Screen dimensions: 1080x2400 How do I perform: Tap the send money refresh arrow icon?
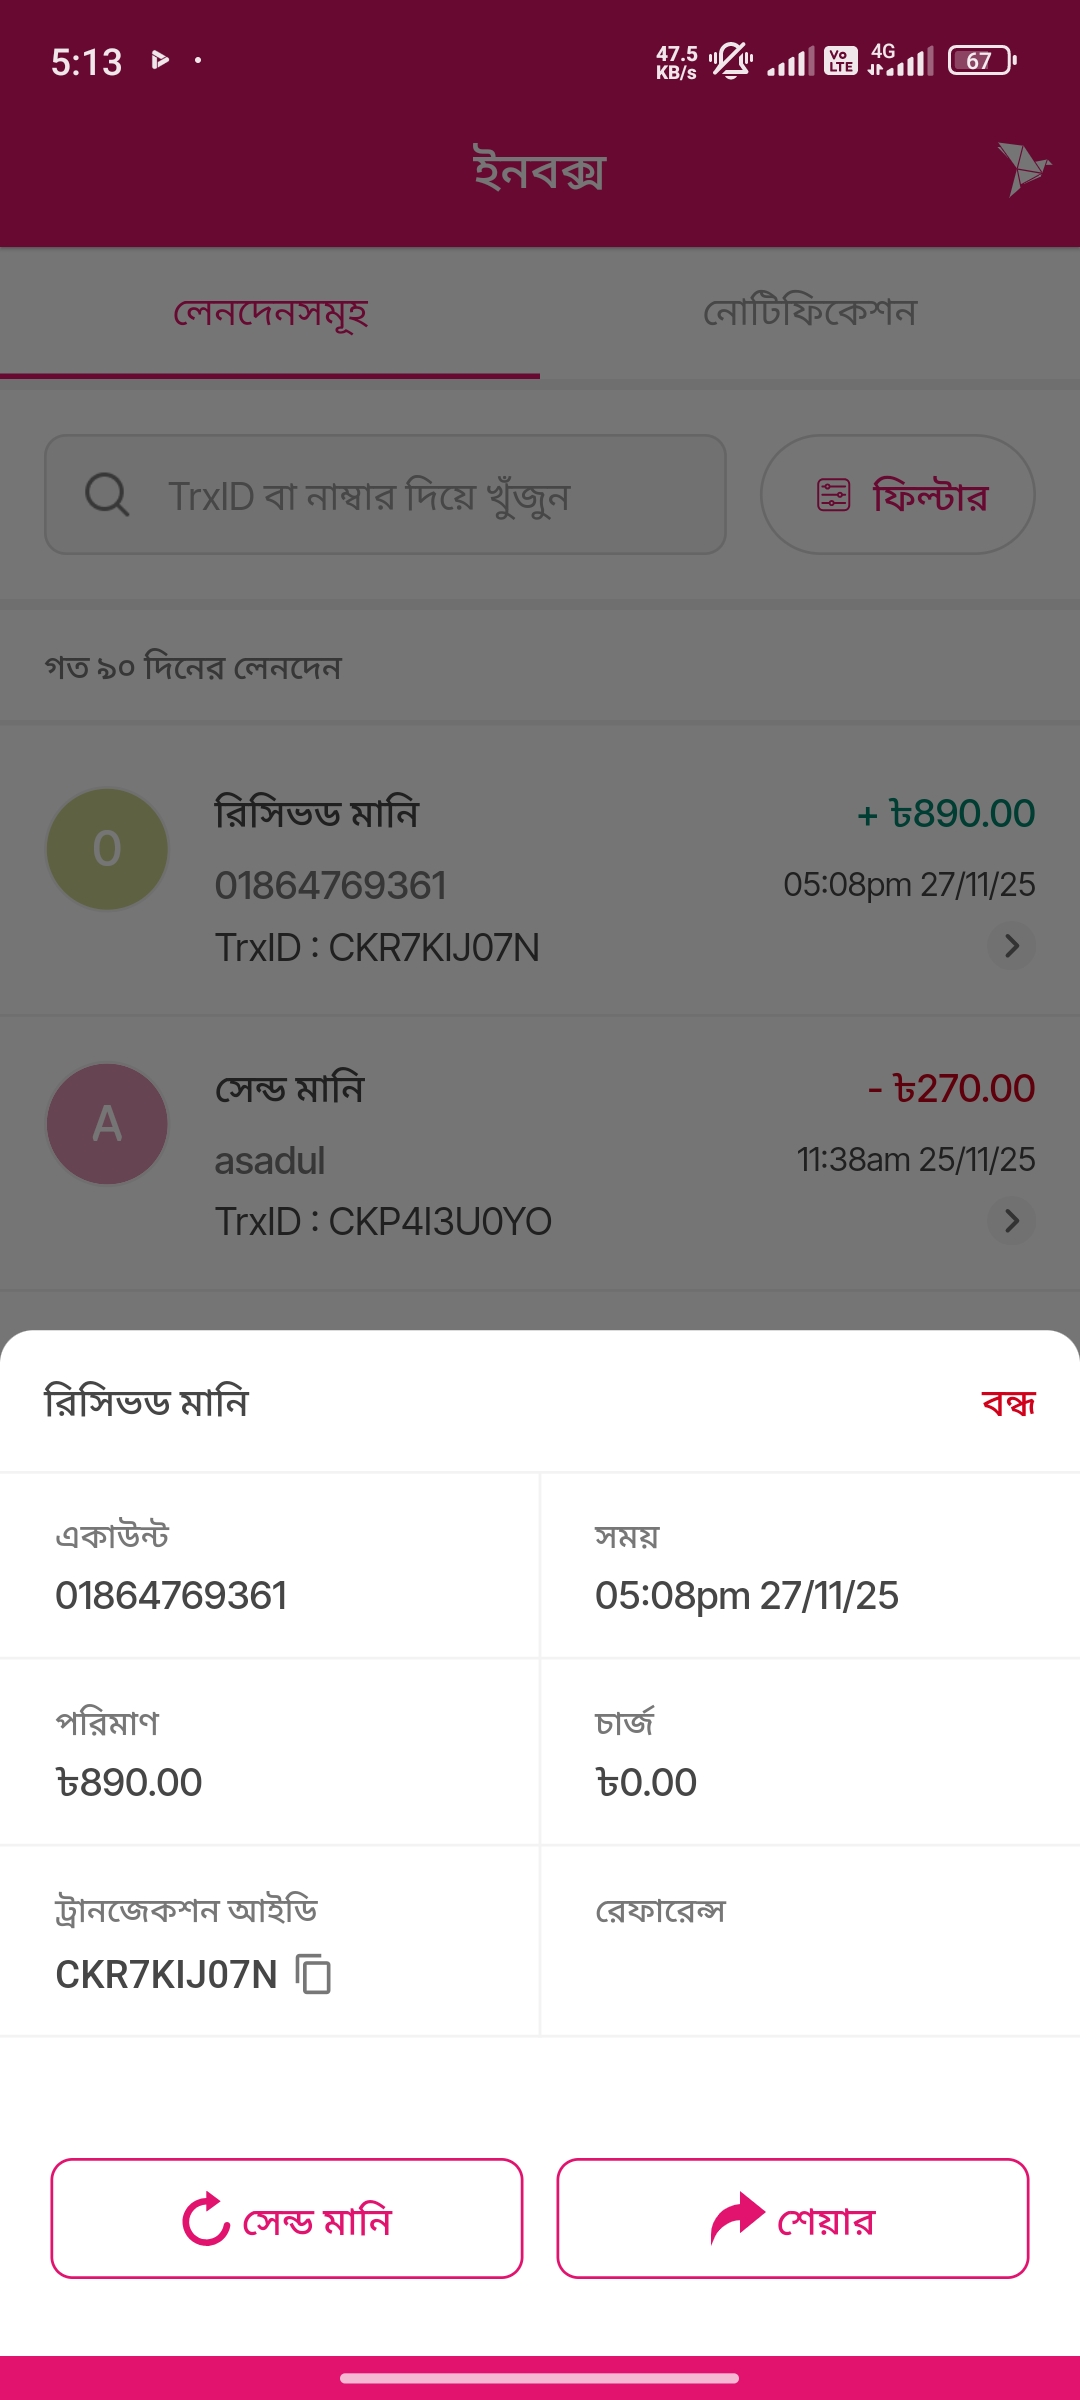(206, 2219)
